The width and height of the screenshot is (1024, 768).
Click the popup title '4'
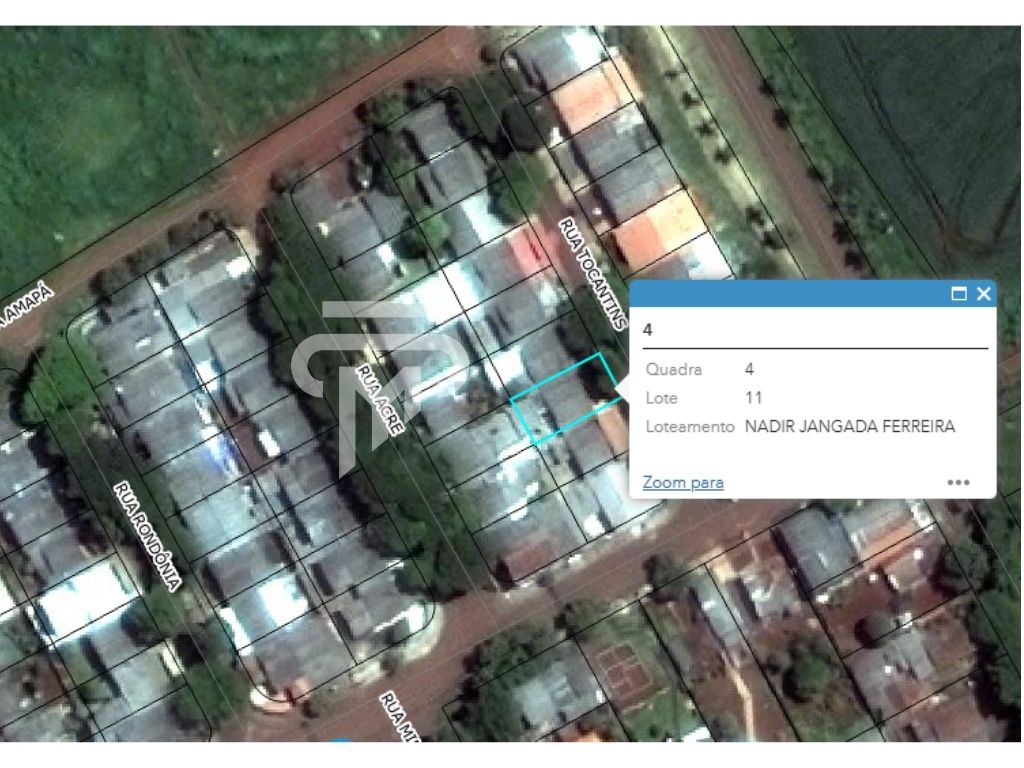click(x=648, y=329)
